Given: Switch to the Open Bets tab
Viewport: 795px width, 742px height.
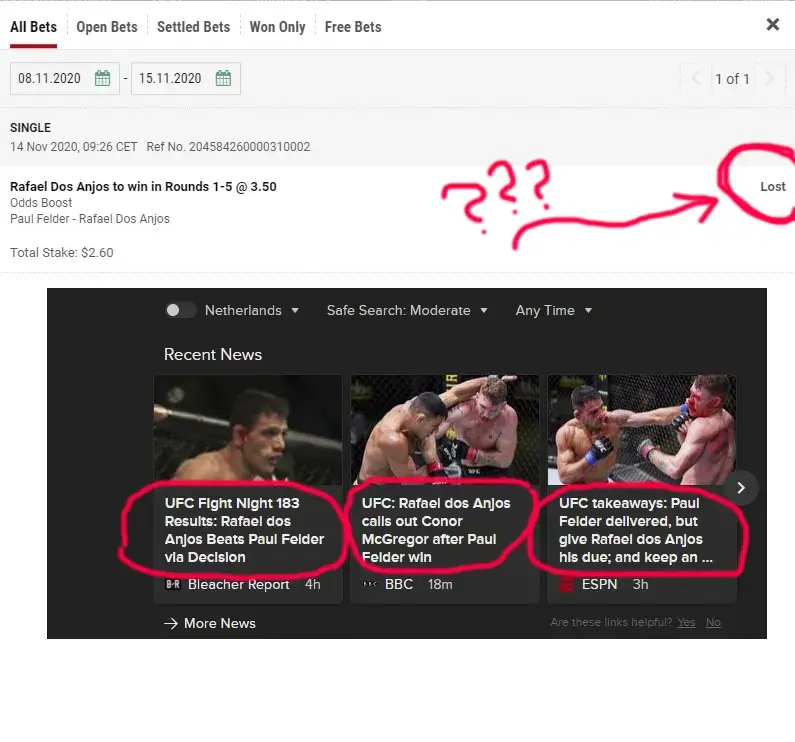Looking at the screenshot, I should pos(107,27).
